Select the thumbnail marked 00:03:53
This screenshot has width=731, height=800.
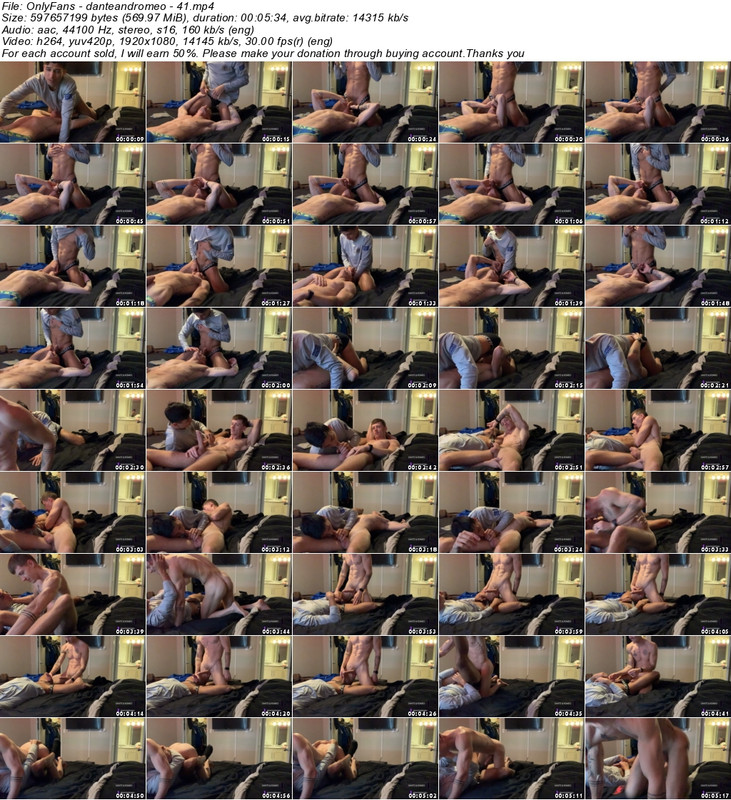(365, 593)
